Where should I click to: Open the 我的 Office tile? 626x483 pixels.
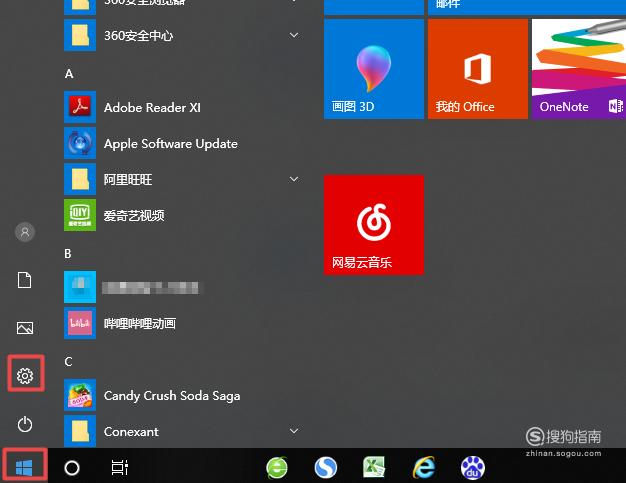pos(478,69)
